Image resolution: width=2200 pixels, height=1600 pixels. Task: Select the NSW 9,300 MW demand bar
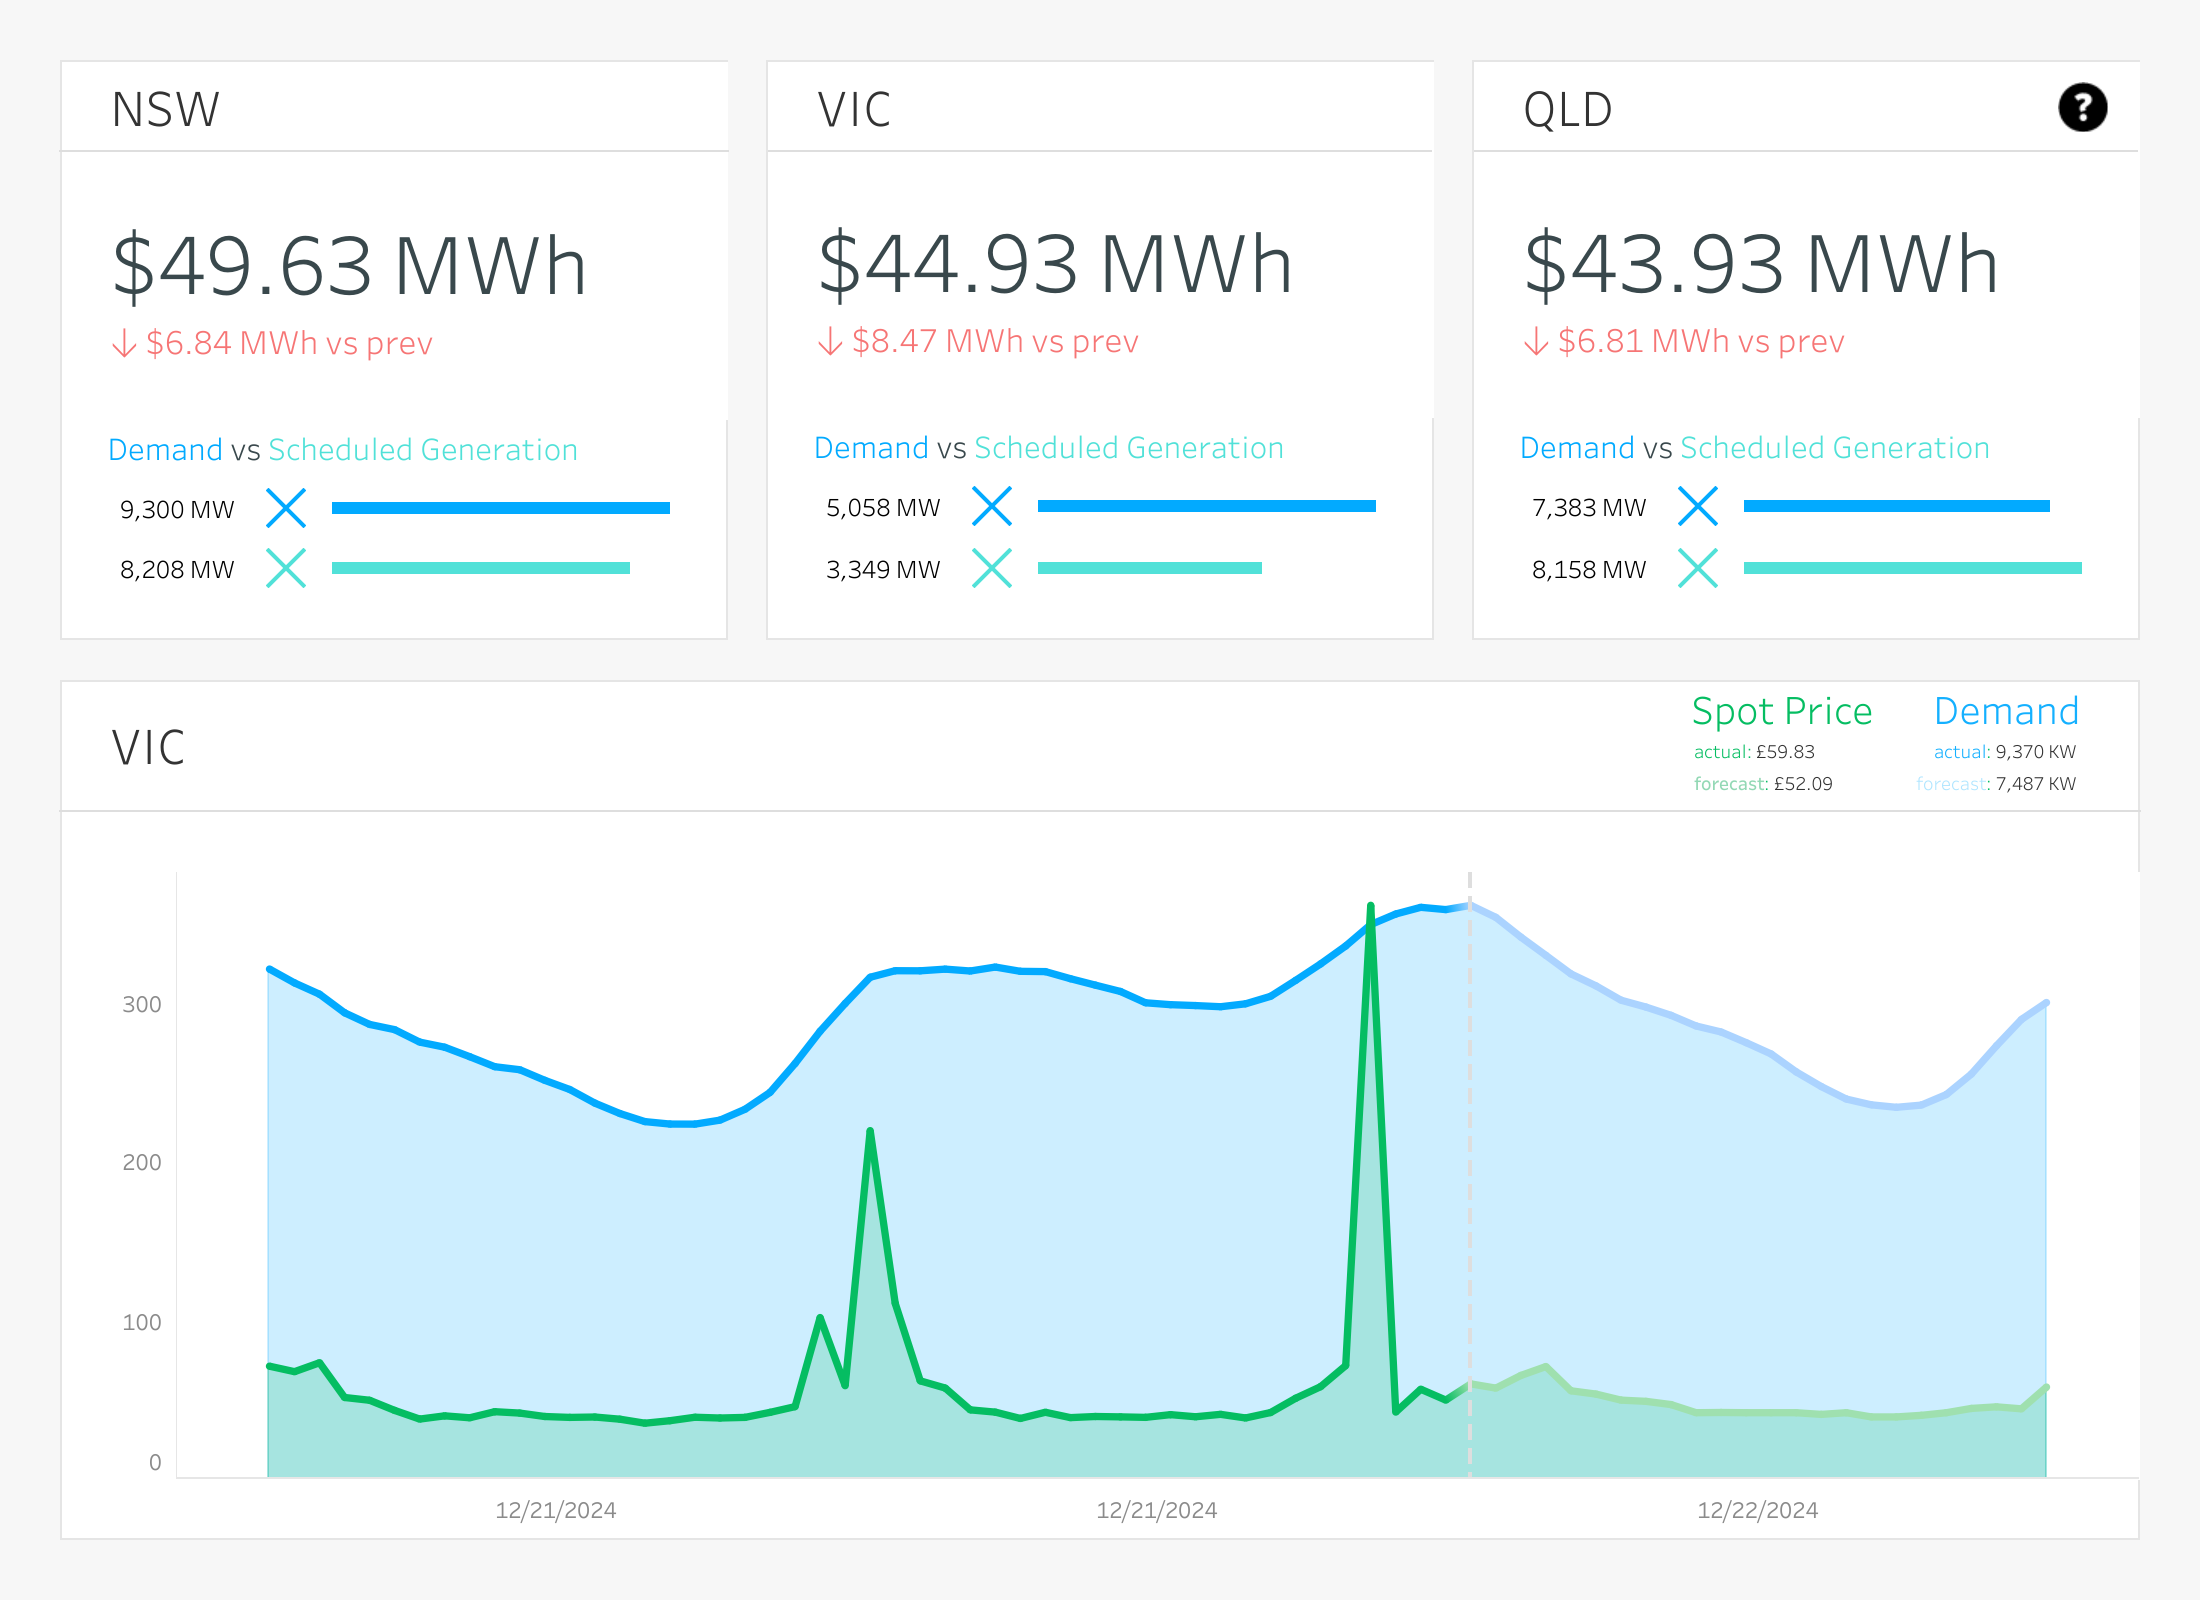tap(501, 508)
